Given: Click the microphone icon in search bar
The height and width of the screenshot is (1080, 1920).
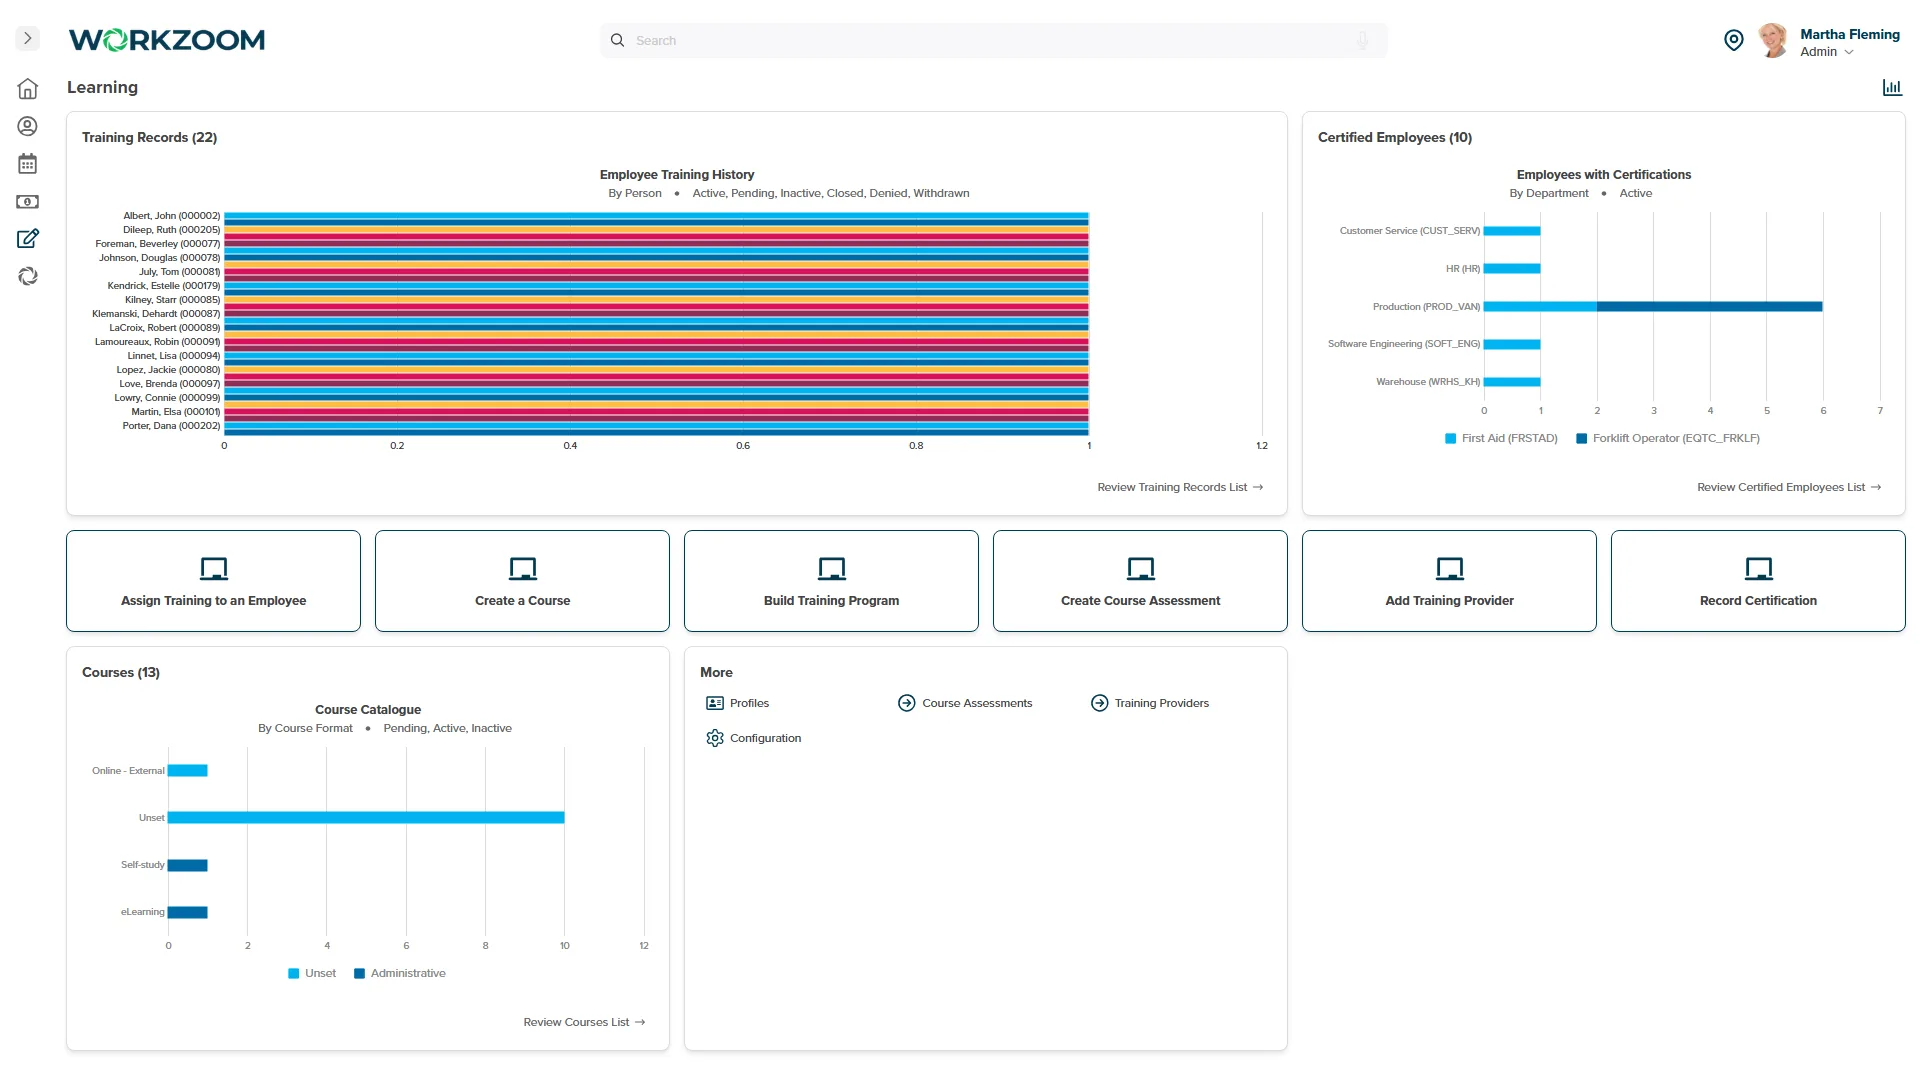Looking at the screenshot, I should pyautogui.click(x=1362, y=41).
